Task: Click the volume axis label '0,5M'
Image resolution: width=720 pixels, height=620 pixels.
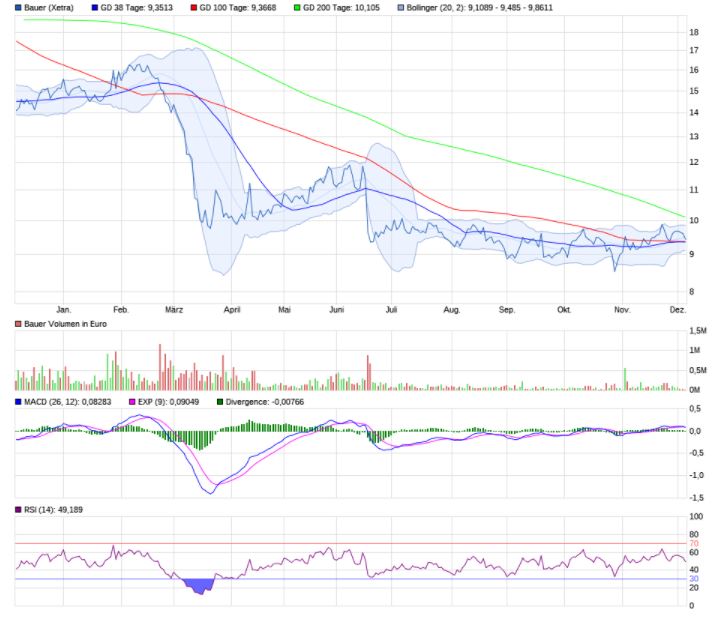Action: click(x=698, y=370)
